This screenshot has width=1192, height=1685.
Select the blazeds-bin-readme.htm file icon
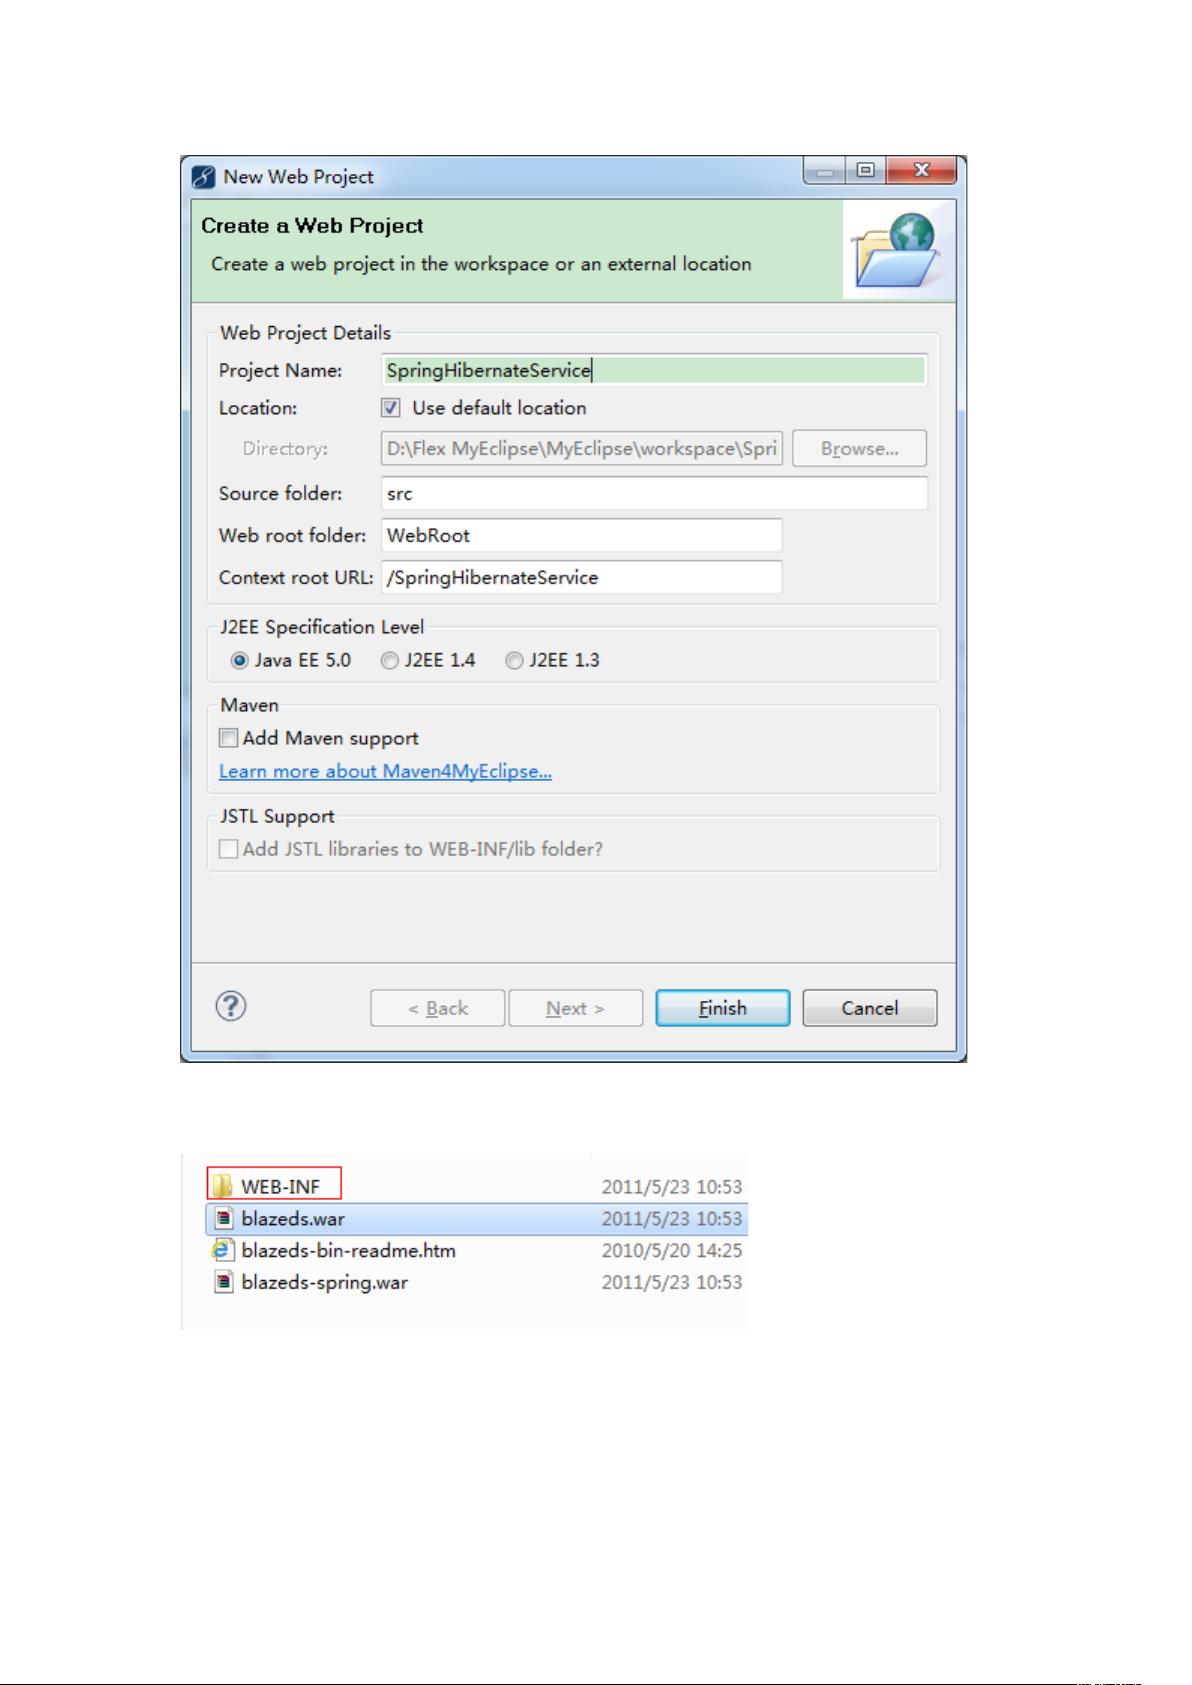[222, 1250]
